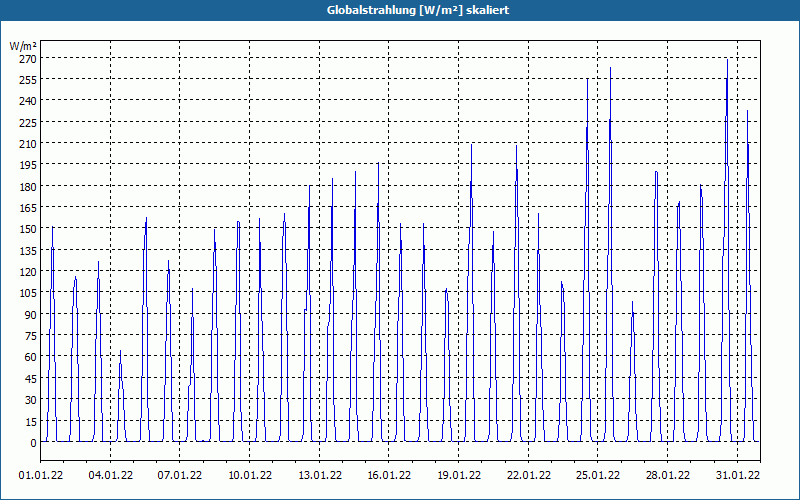
Task: Click the W/m² unit label
Action: point(23,46)
